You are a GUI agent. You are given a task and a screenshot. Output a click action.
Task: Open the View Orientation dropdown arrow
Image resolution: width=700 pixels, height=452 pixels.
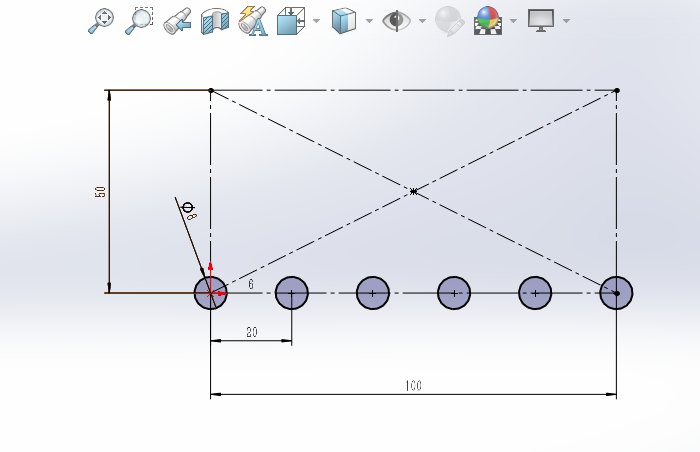coord(317,21)
